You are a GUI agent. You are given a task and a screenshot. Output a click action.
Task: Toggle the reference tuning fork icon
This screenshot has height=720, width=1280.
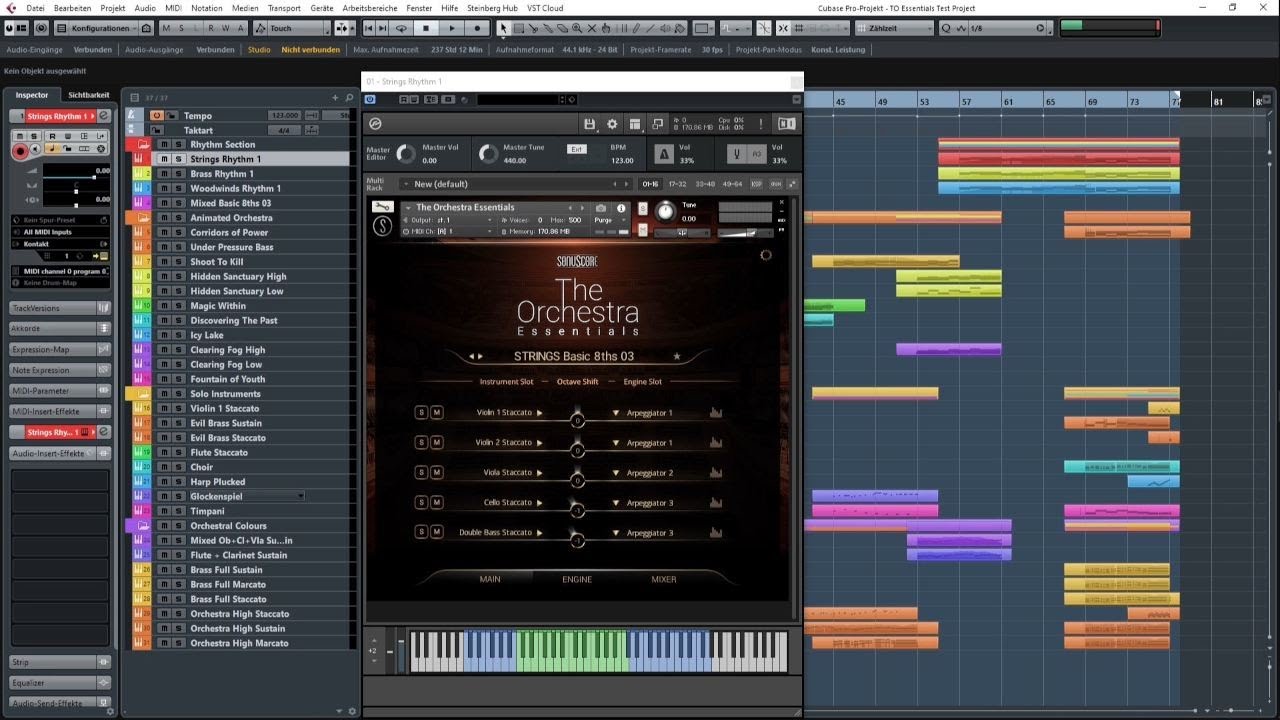(737, 154)
